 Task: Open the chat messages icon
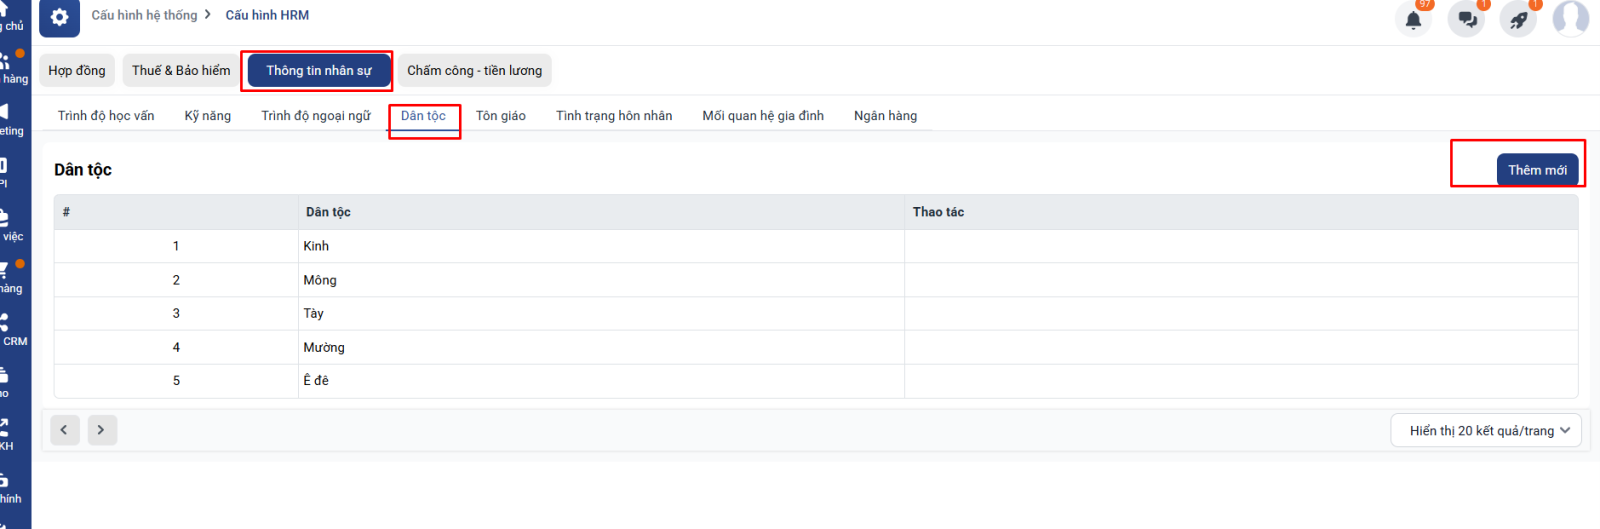[x=1466, y=19]
